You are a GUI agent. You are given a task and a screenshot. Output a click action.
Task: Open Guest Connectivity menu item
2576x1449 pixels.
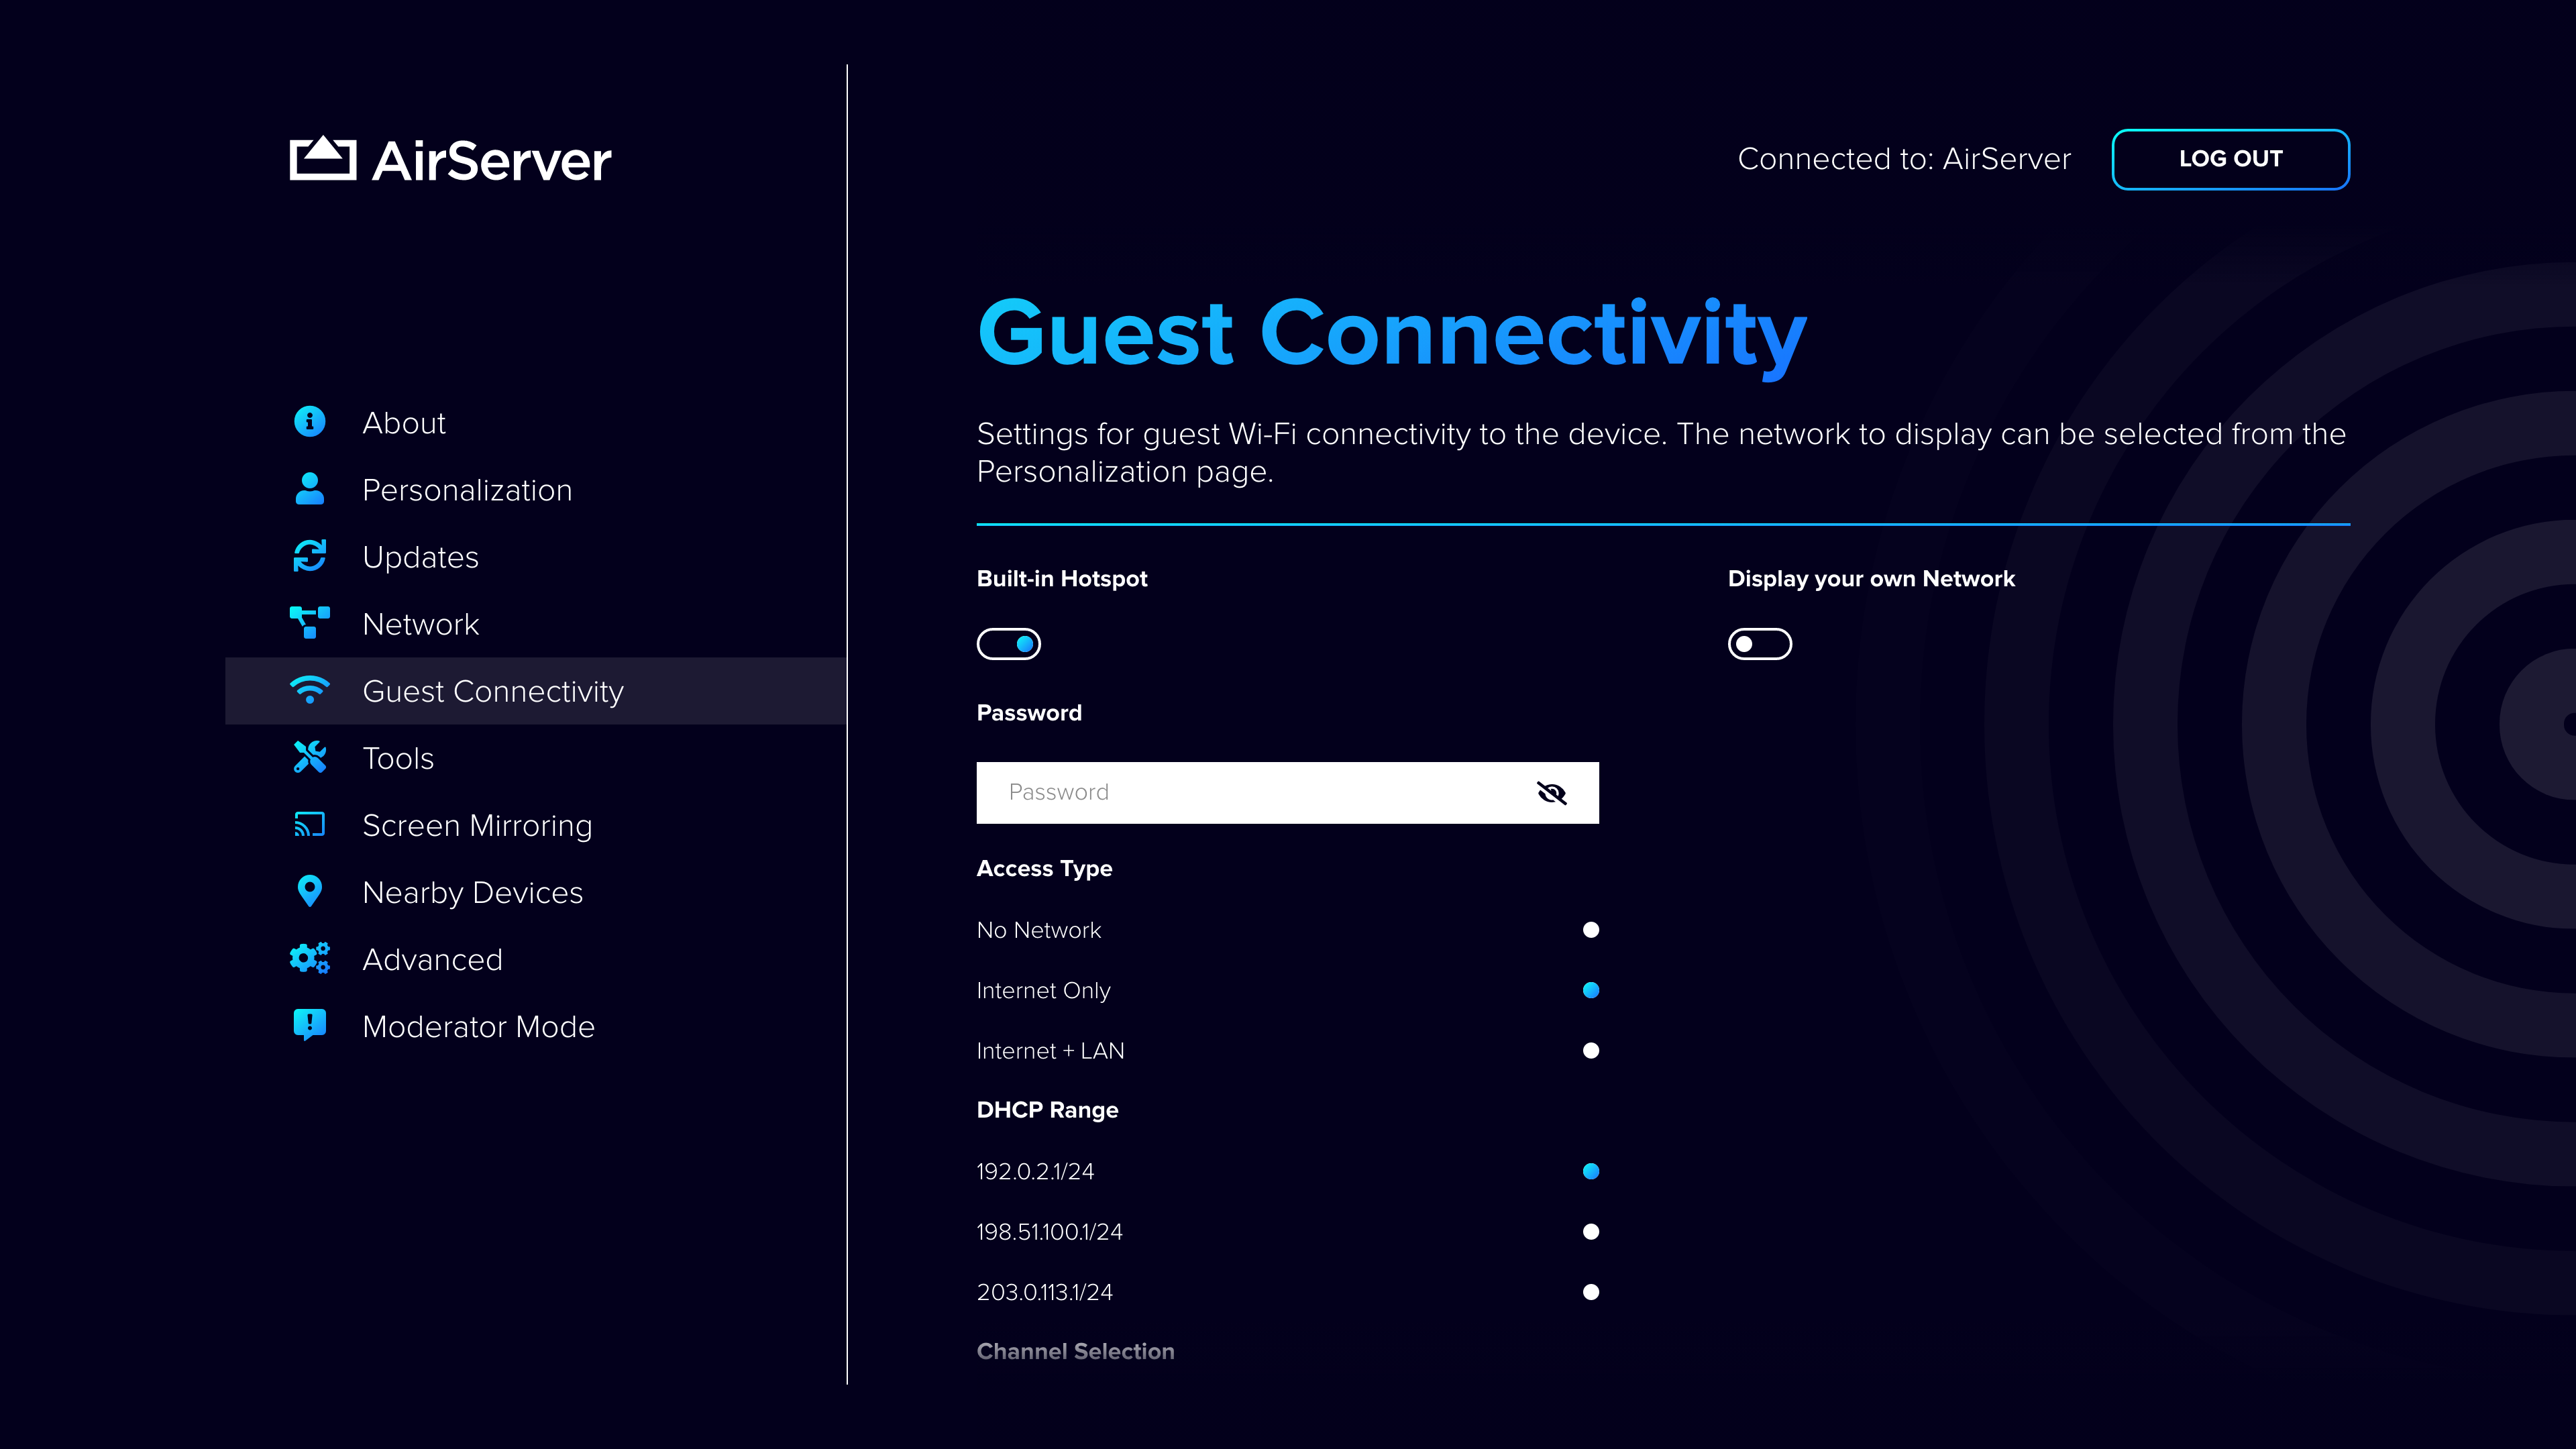492,691
